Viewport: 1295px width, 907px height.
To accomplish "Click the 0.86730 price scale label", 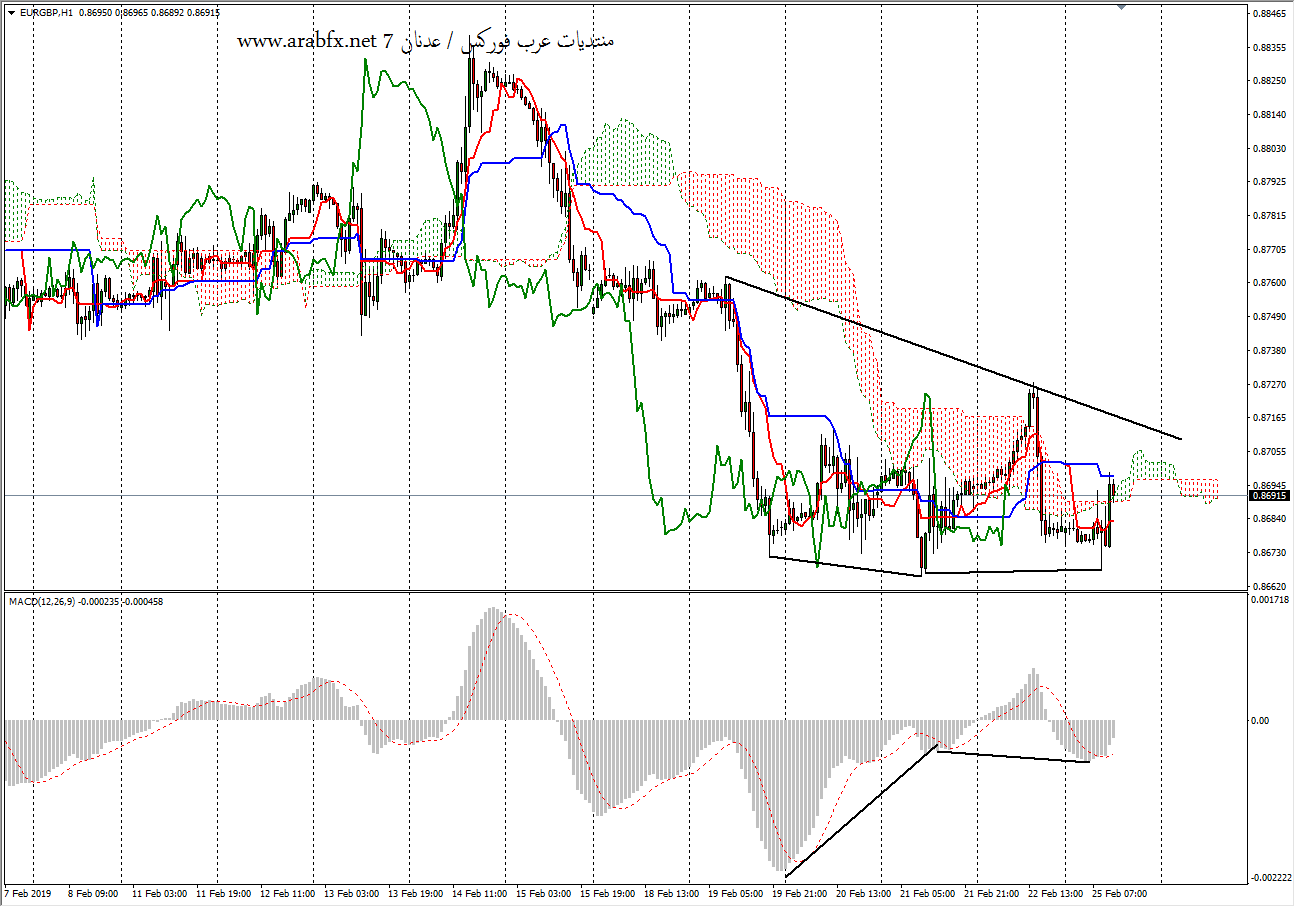I will coord(1269,553).
